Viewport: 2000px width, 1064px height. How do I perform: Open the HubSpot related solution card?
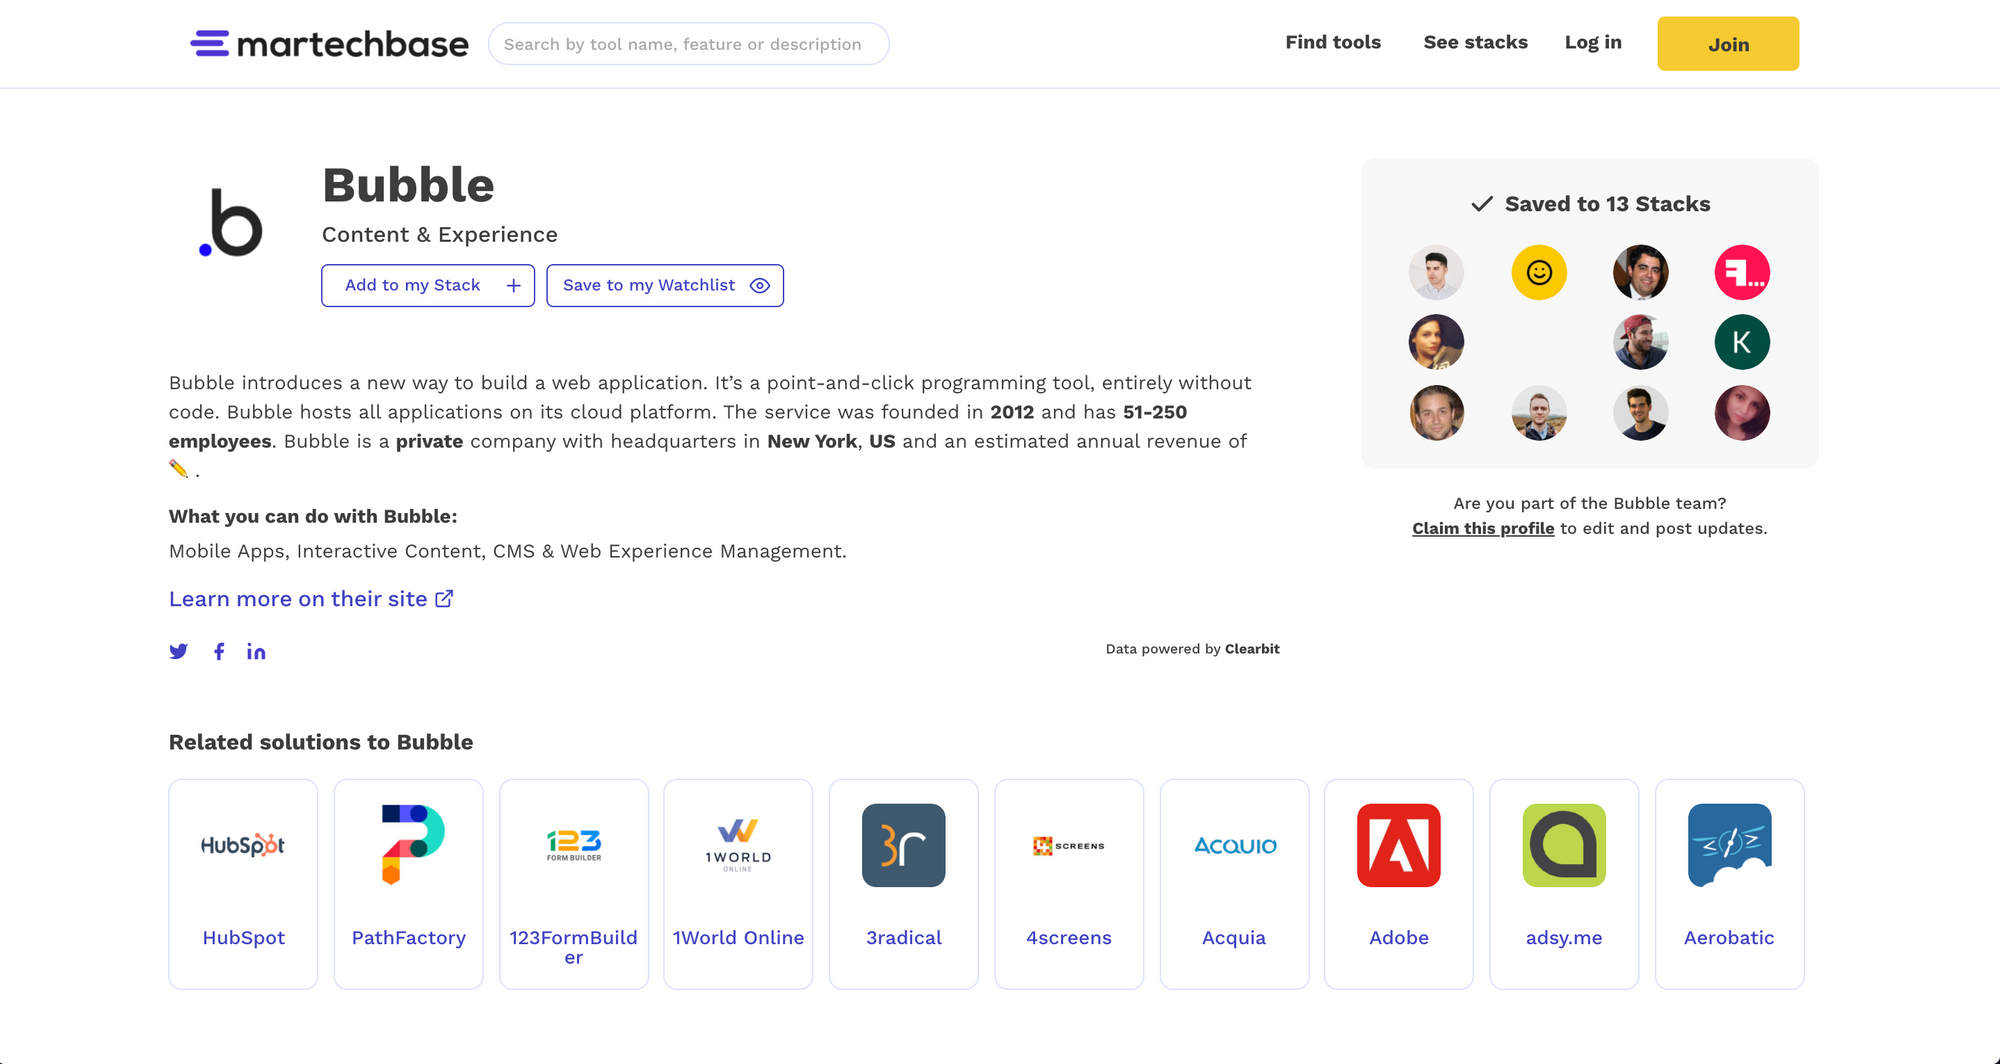click(243, 884)
